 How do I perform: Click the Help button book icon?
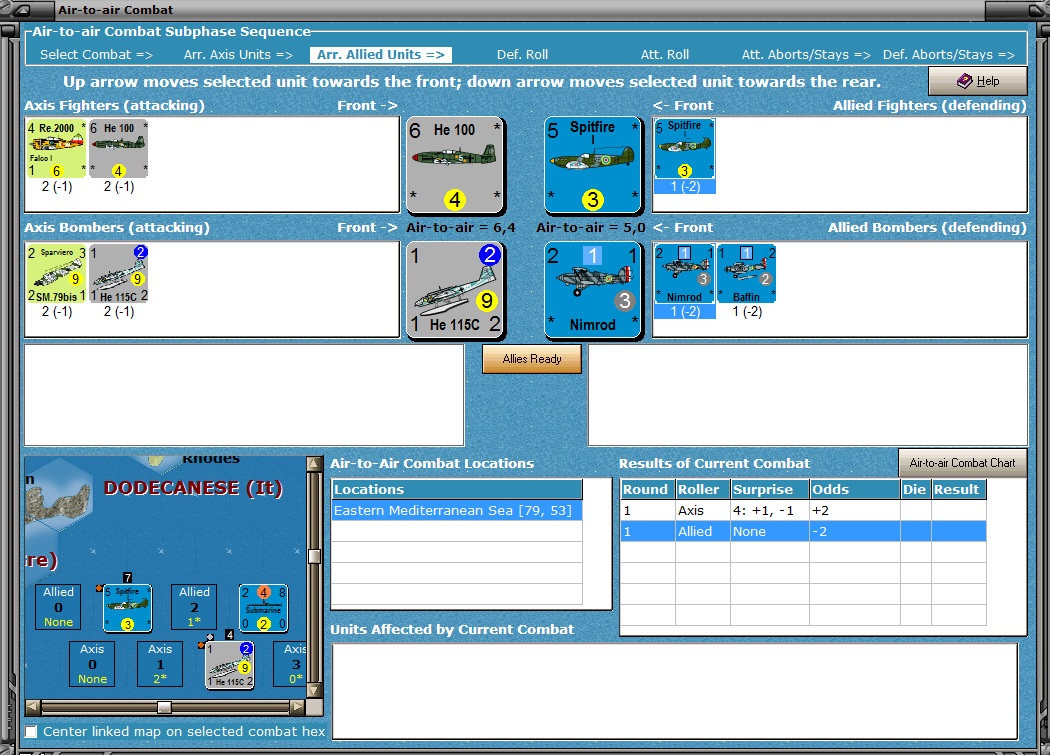[964, 81]
